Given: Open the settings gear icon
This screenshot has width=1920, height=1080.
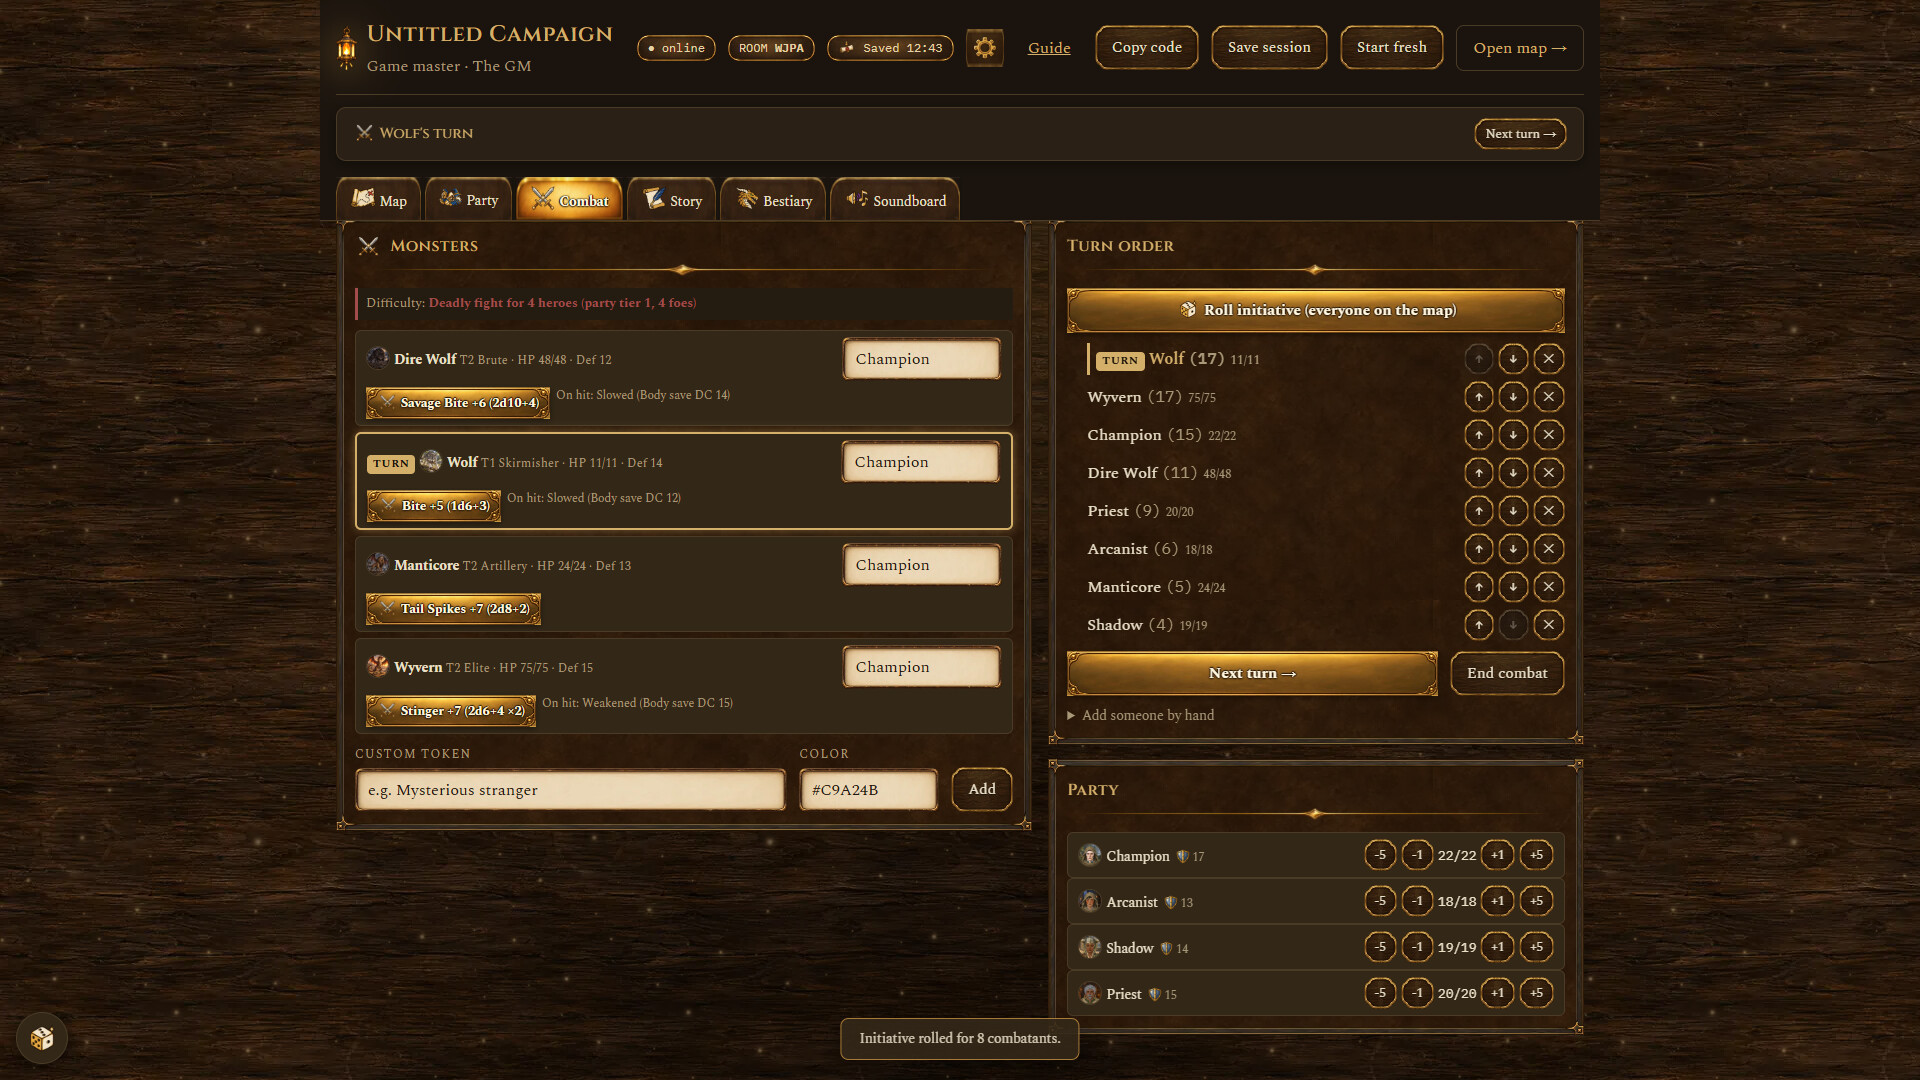Looking at the screenshot, I should (x=984, y=48).
